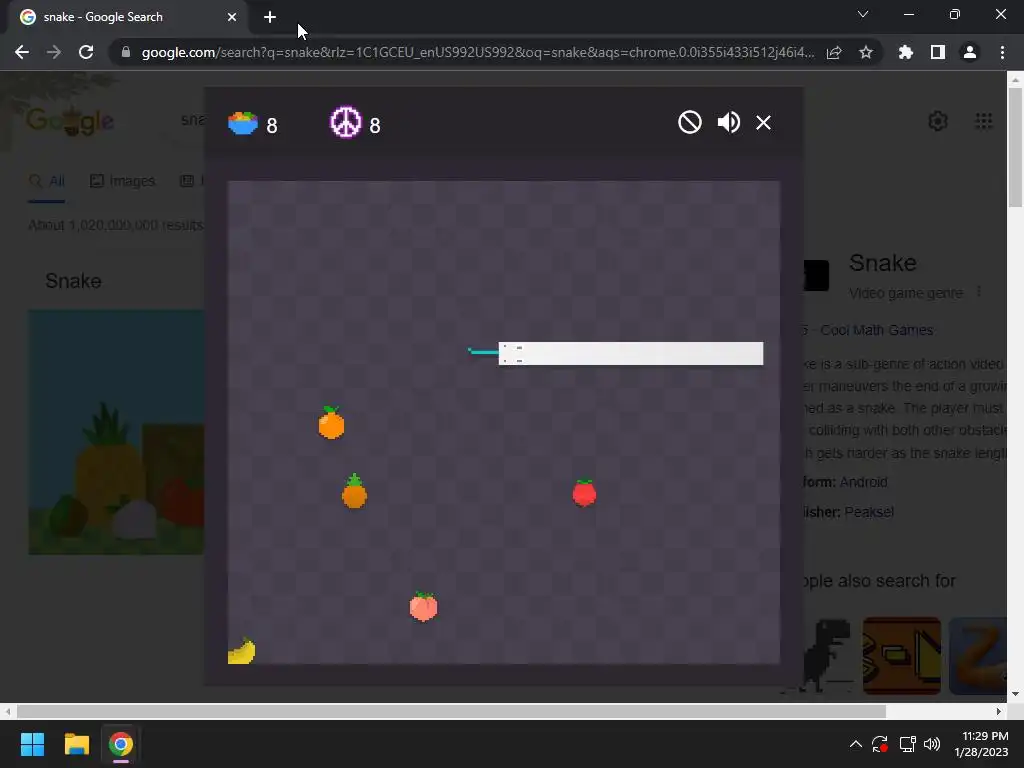Bookmark this page with the star
Screen dimensions: 1024x768
coord(866,52)
